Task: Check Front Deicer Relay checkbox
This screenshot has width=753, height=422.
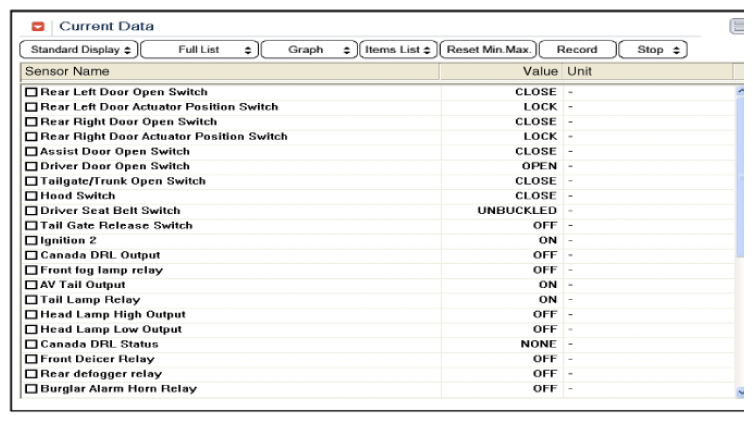Action: 31,359
